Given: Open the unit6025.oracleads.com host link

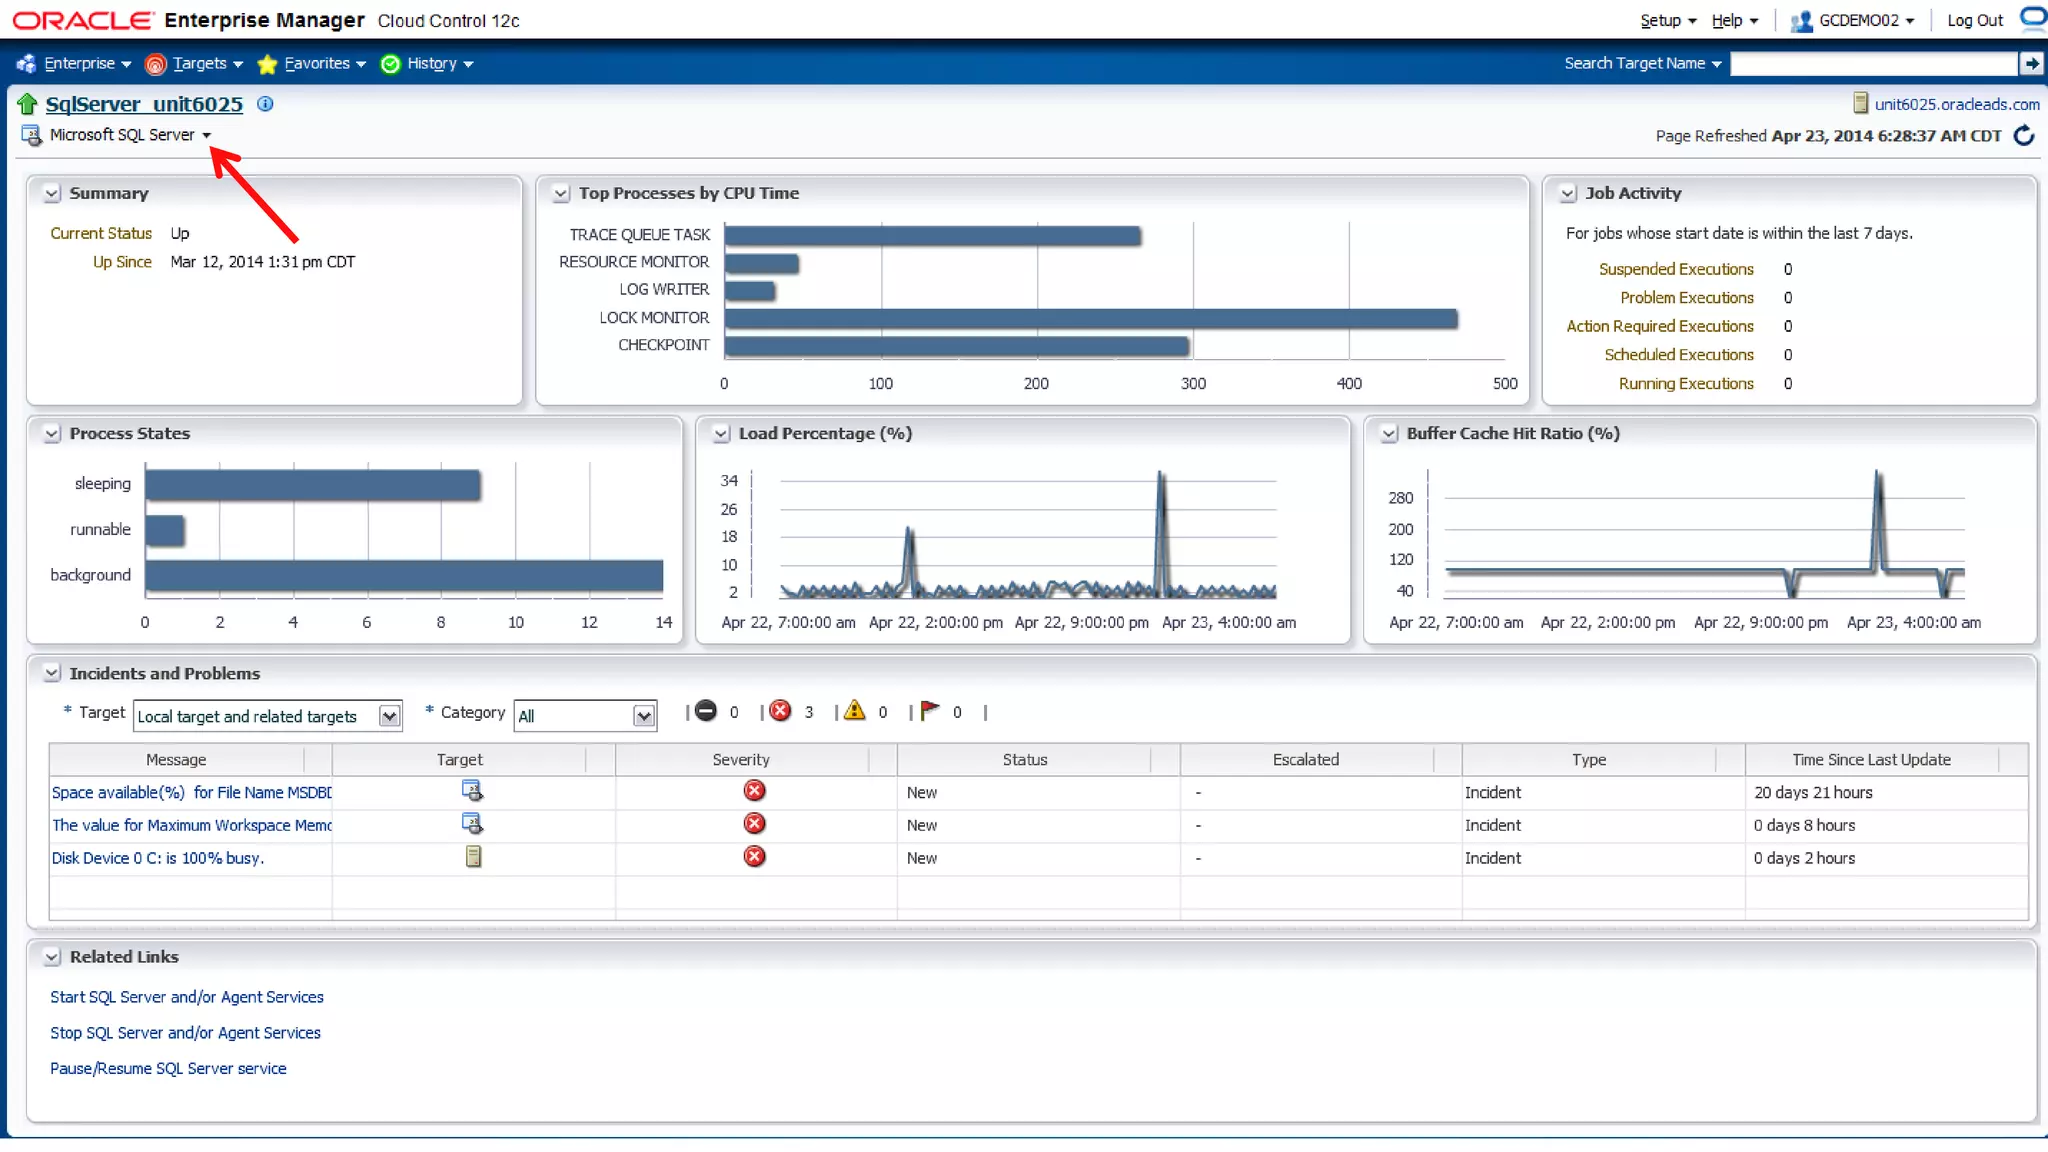Looking at the screenshot, I should coord(1956,104).
